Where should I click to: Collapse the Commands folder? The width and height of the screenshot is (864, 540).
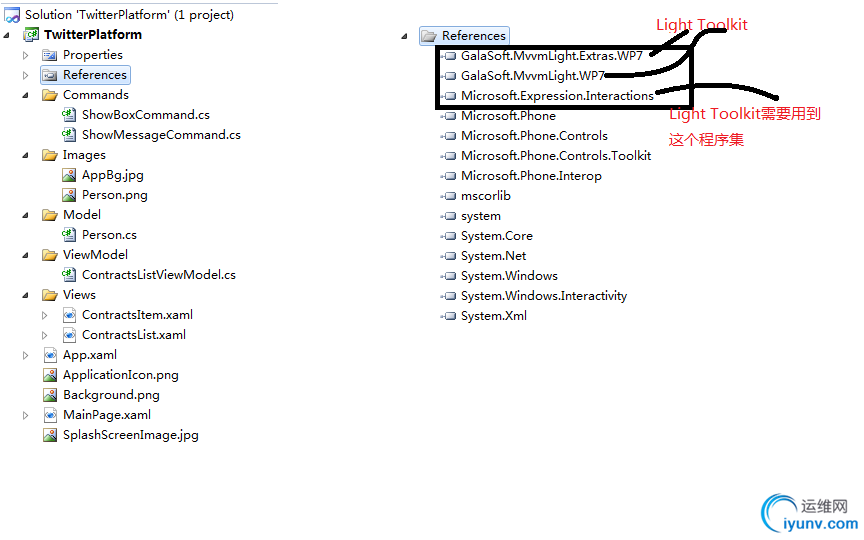coord(26,95)
